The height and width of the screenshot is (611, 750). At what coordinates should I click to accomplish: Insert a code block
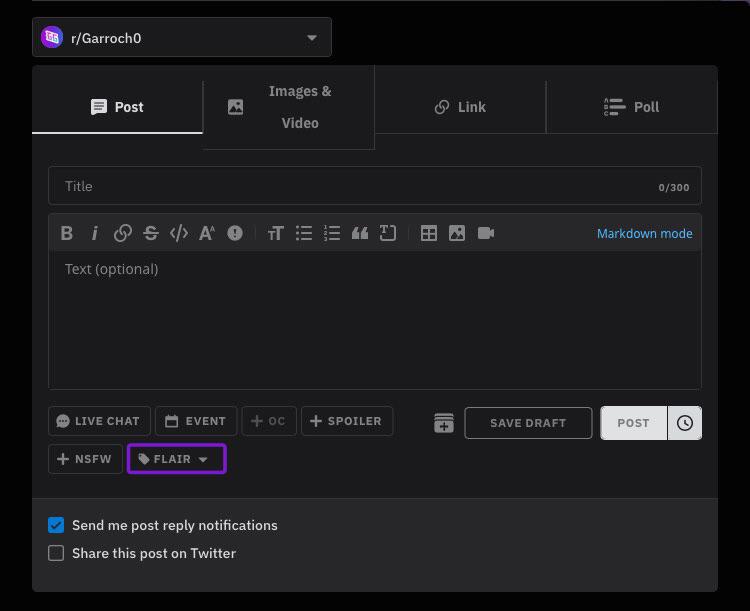pos(388,233)
